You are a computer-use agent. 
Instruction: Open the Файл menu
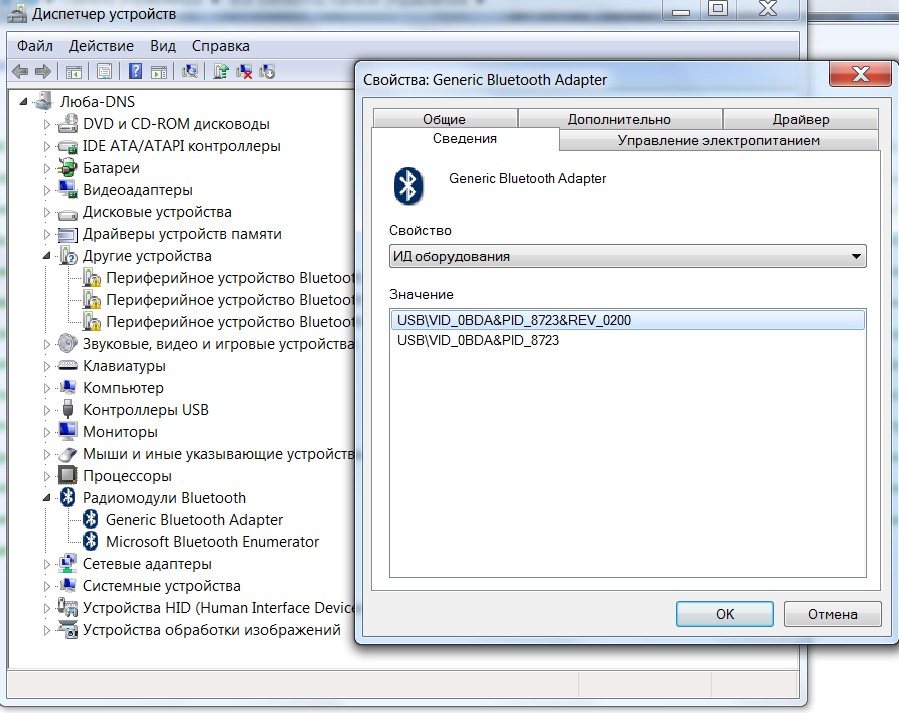click(x=35, y=46)
